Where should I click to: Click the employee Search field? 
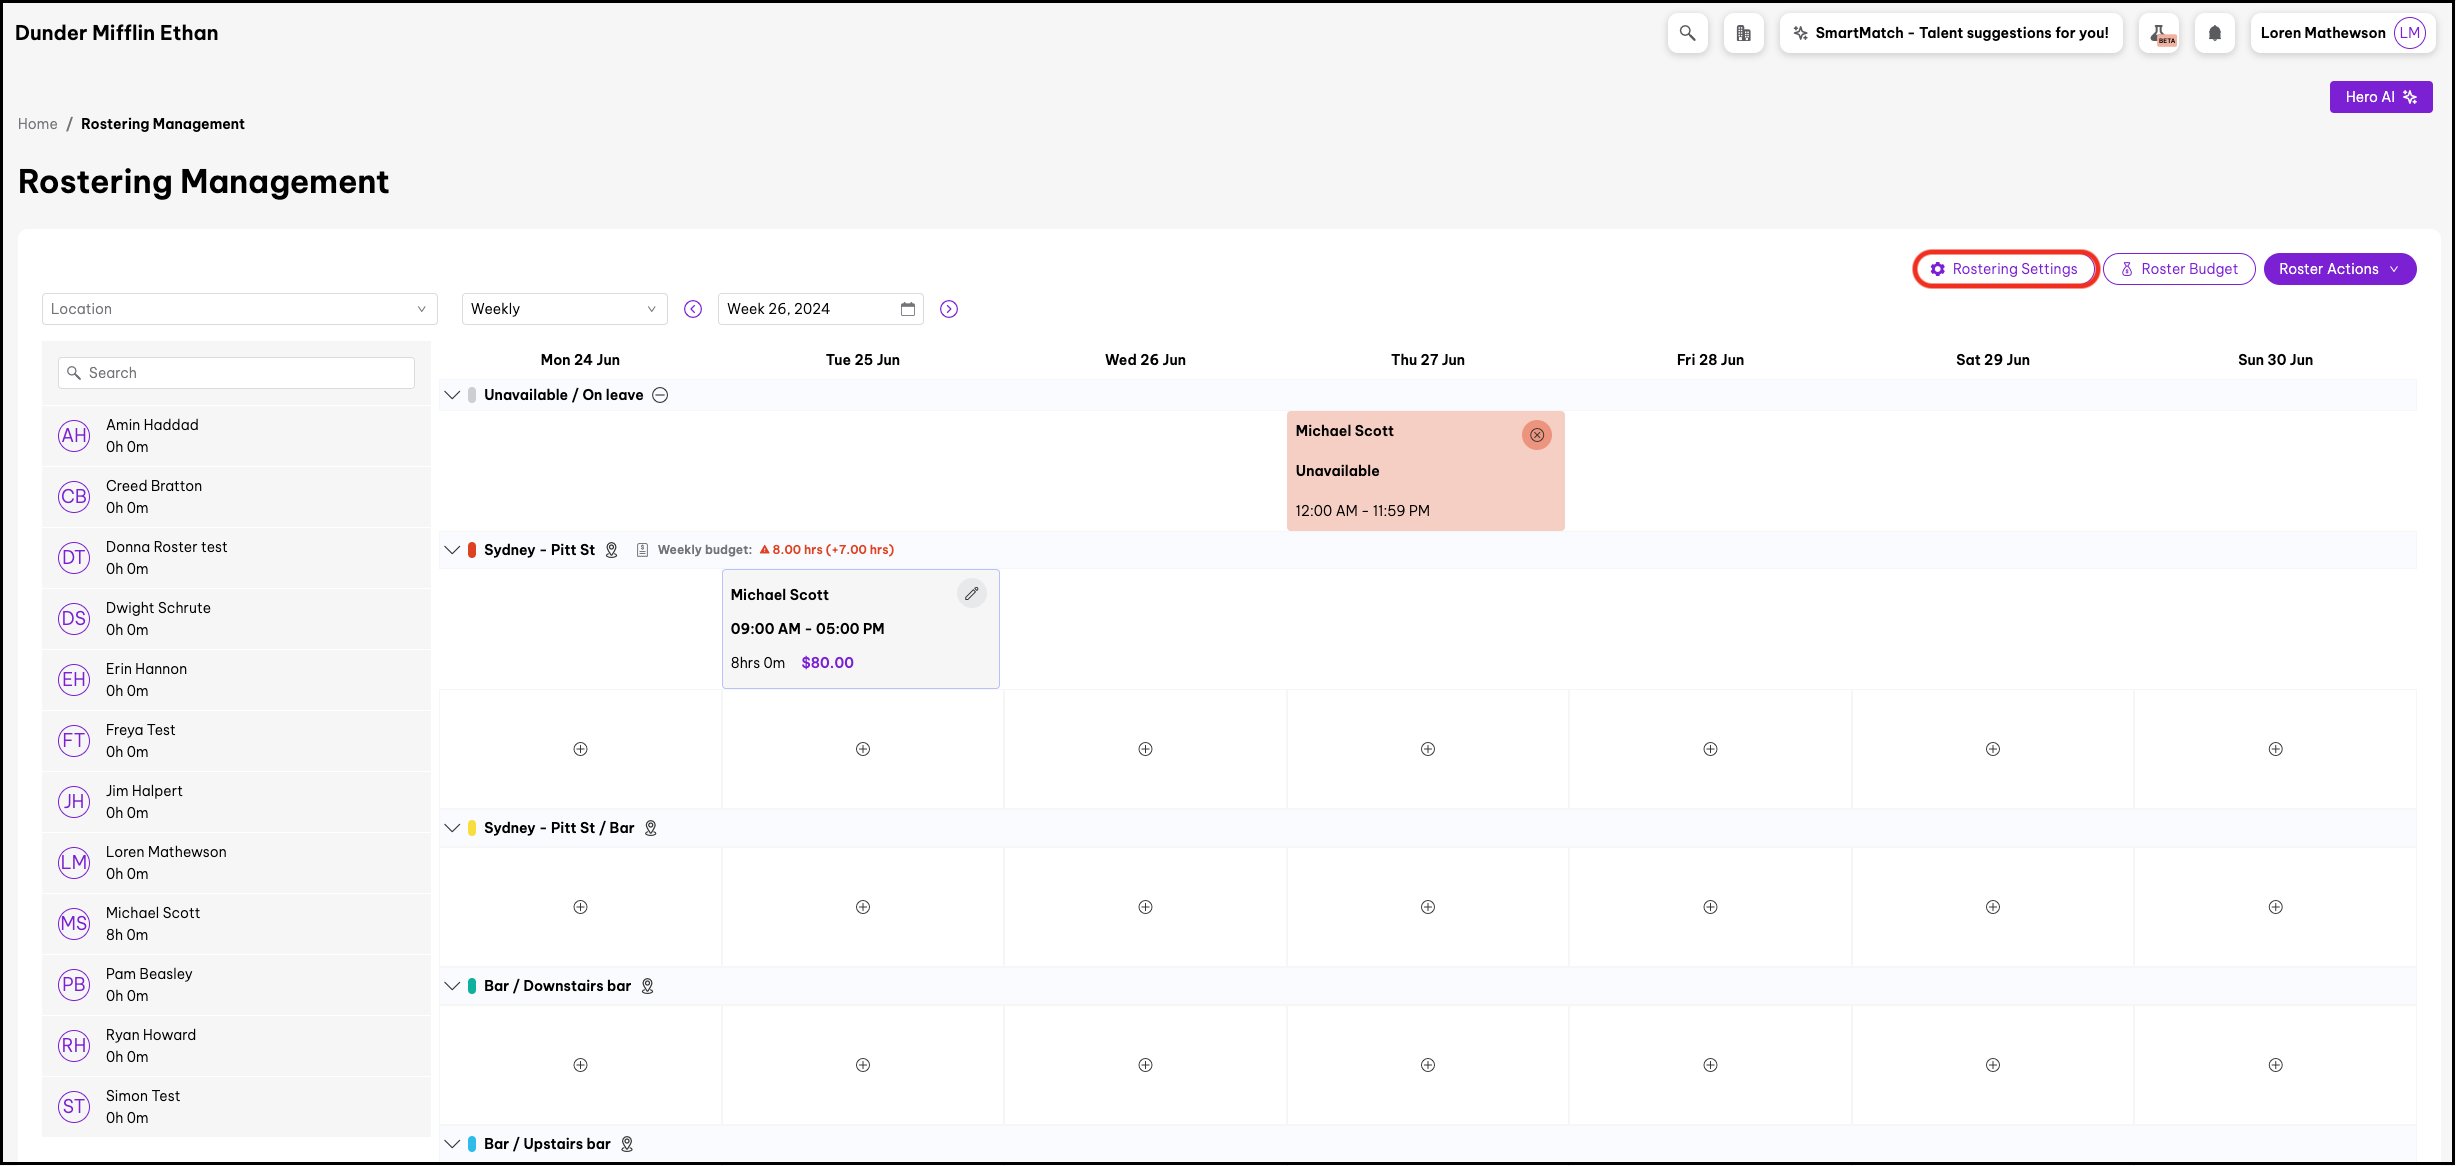tap(237, 373)
